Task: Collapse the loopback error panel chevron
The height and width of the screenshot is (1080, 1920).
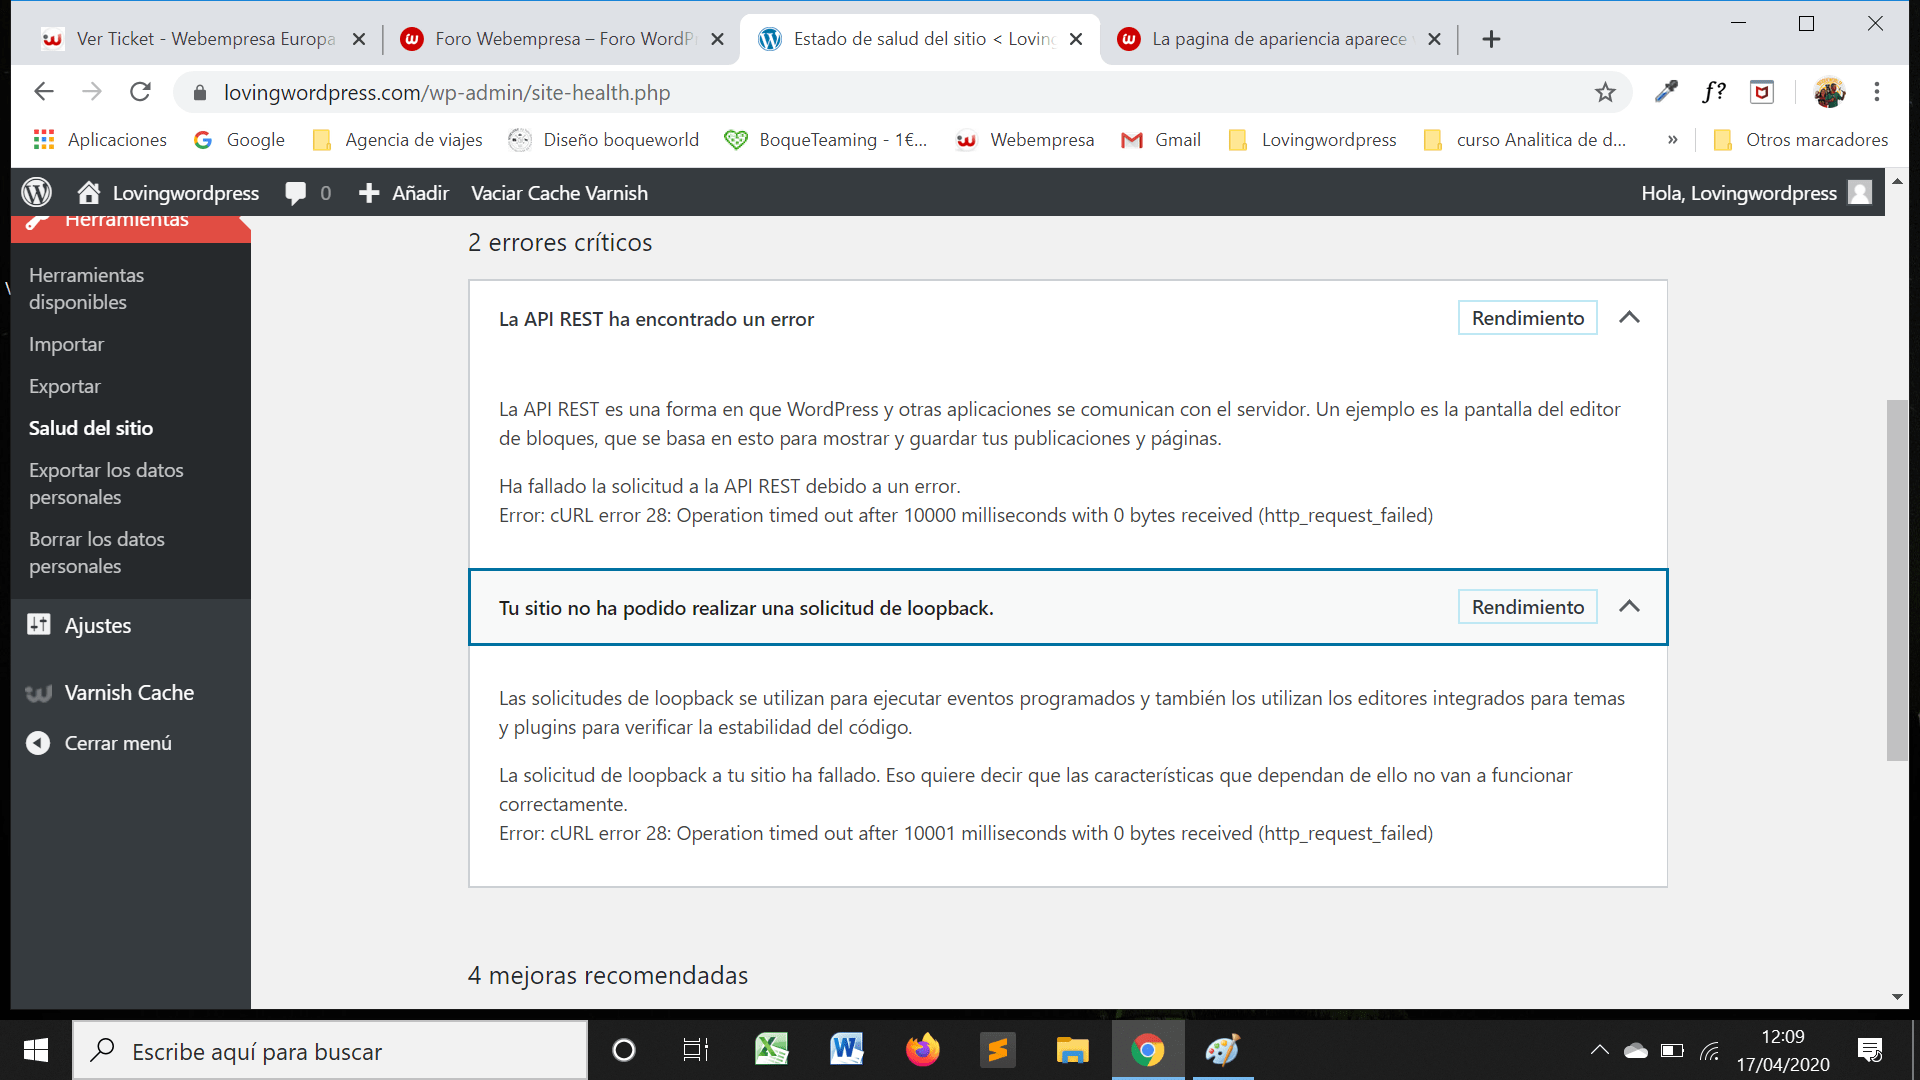Action: pyautogui.click(x=1629, y=607)
